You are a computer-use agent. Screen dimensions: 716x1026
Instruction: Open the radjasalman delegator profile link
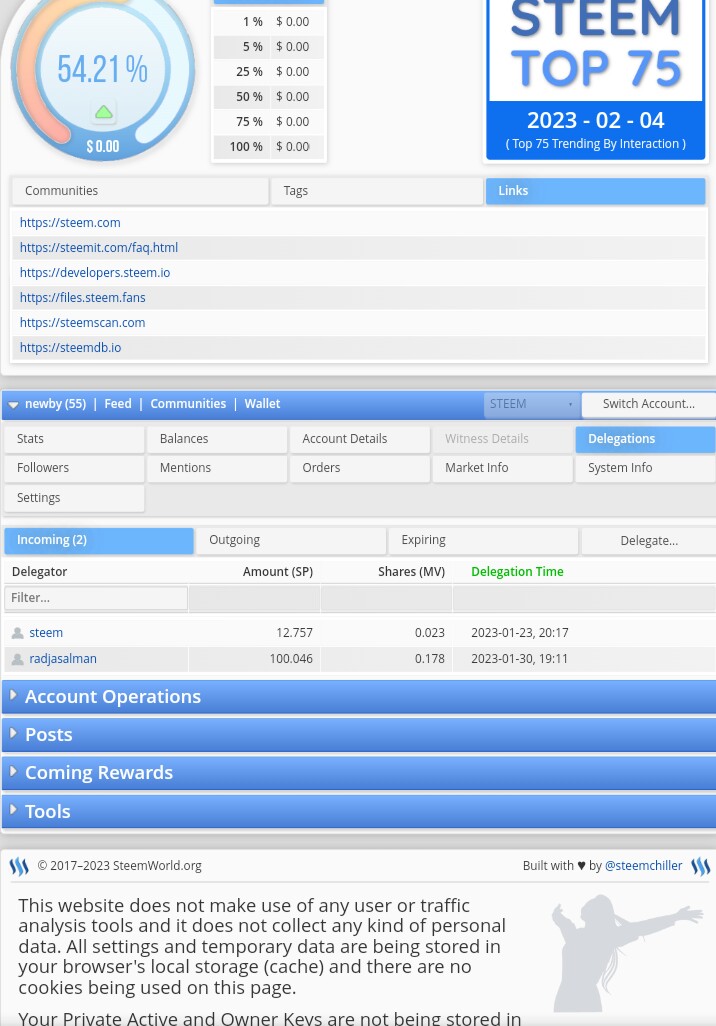click(x=63, y=659)
